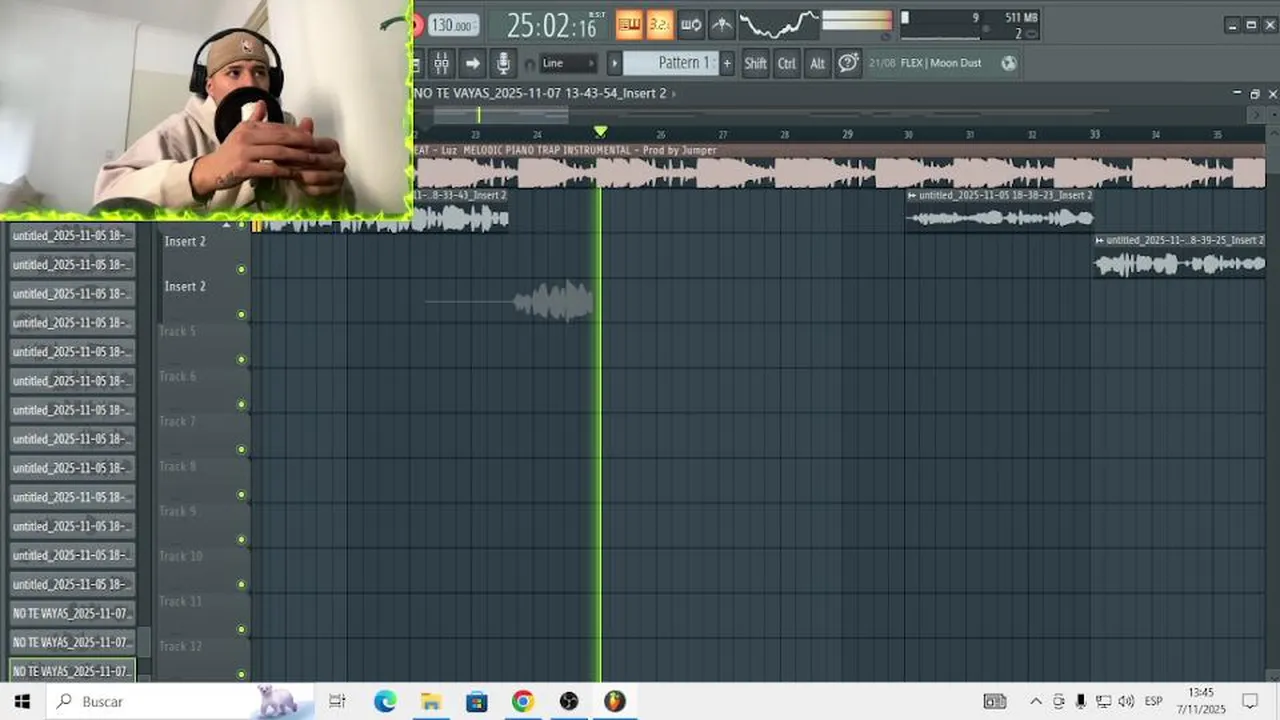Click the Track 5 header label
Image resolution: width=1280 pixels, height=720 pixels.
[177, 331]
